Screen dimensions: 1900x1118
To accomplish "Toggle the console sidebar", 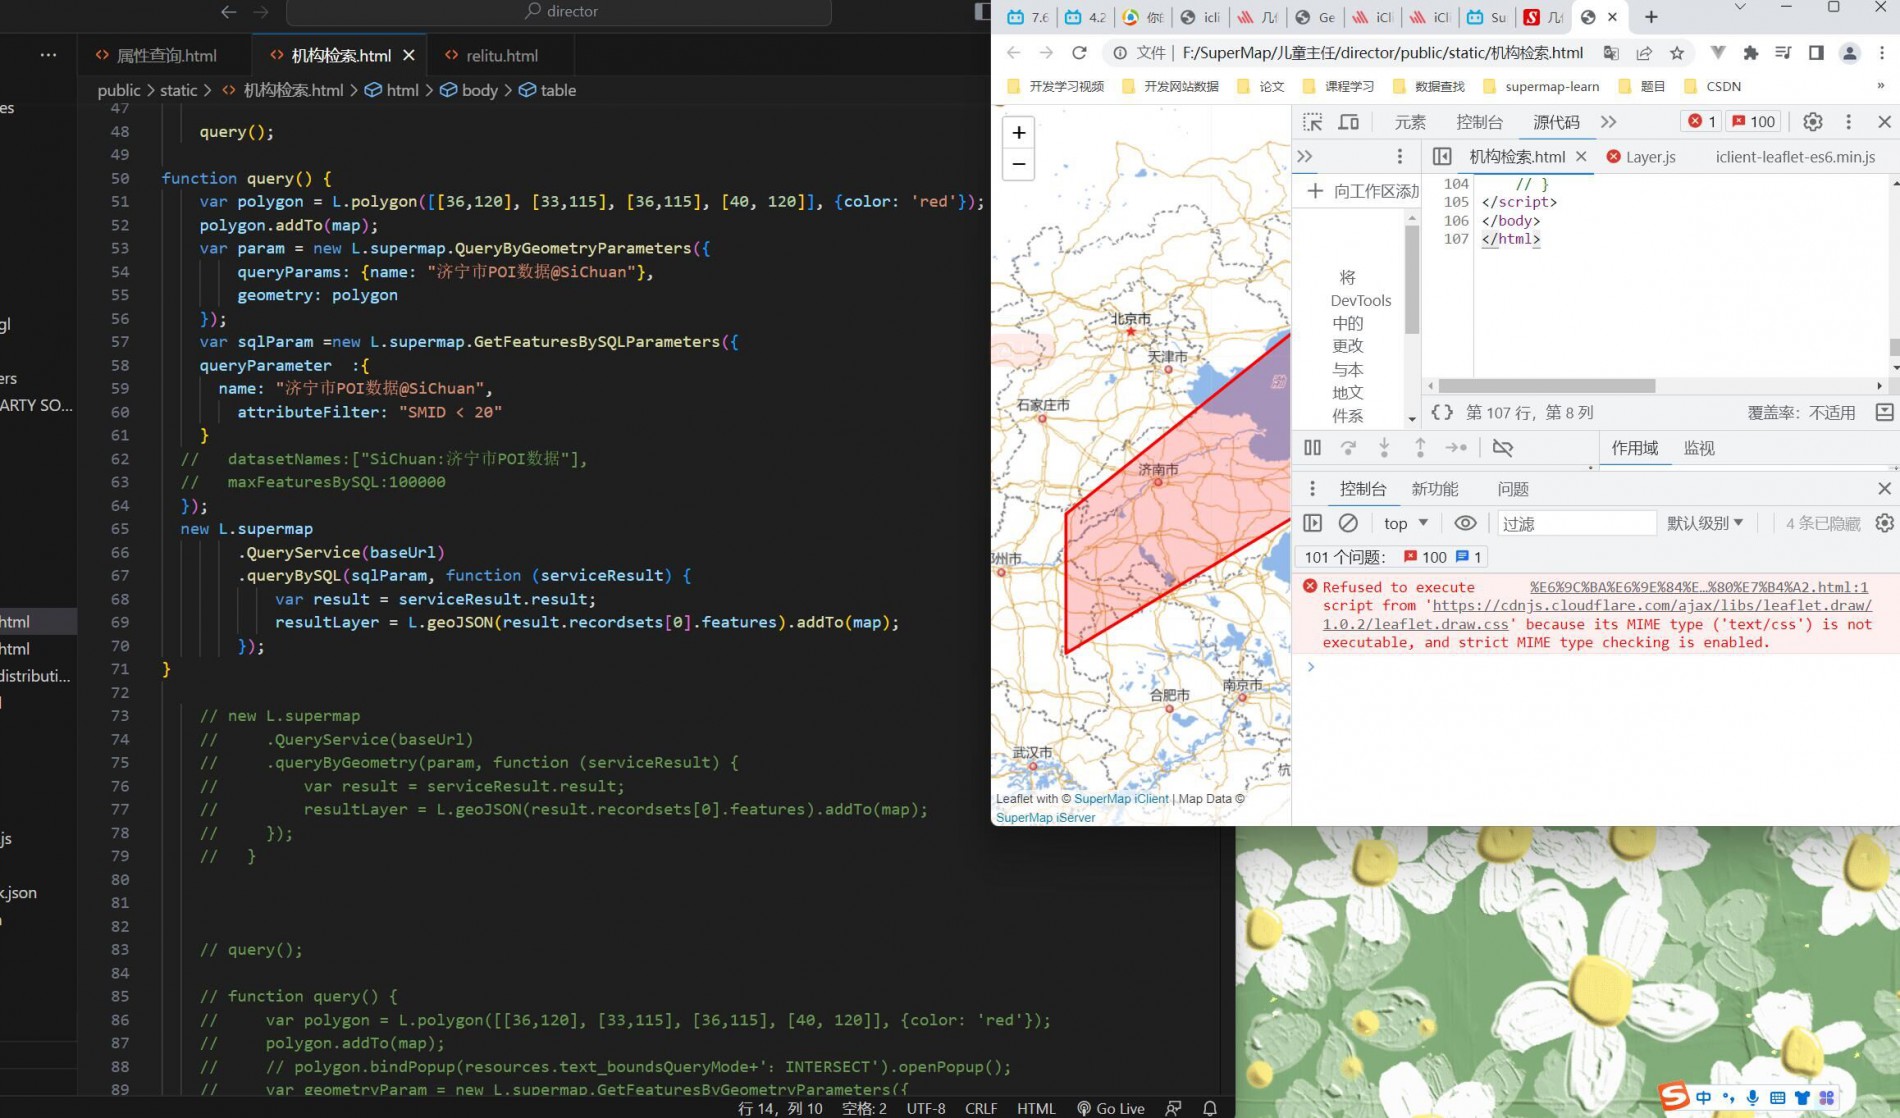I will click(x=1313, y=523).
